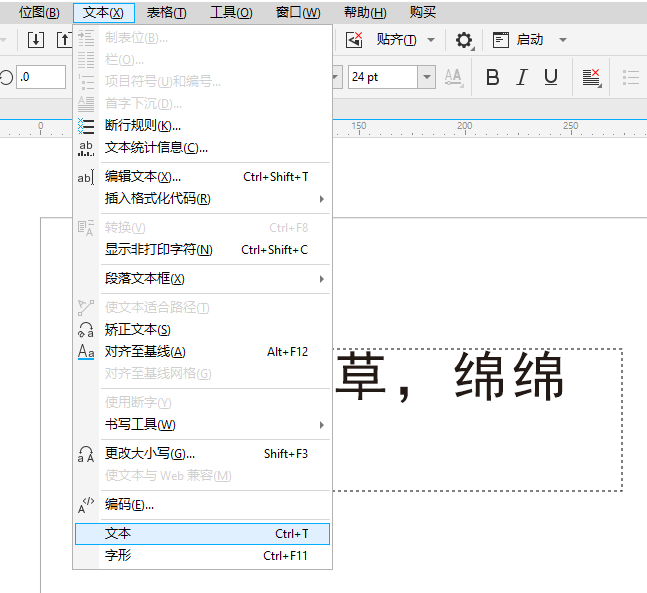The height and width of the screenshot is (593, 647).
Task: Choose 对齐至基线(A)
Action: point(203,352)
